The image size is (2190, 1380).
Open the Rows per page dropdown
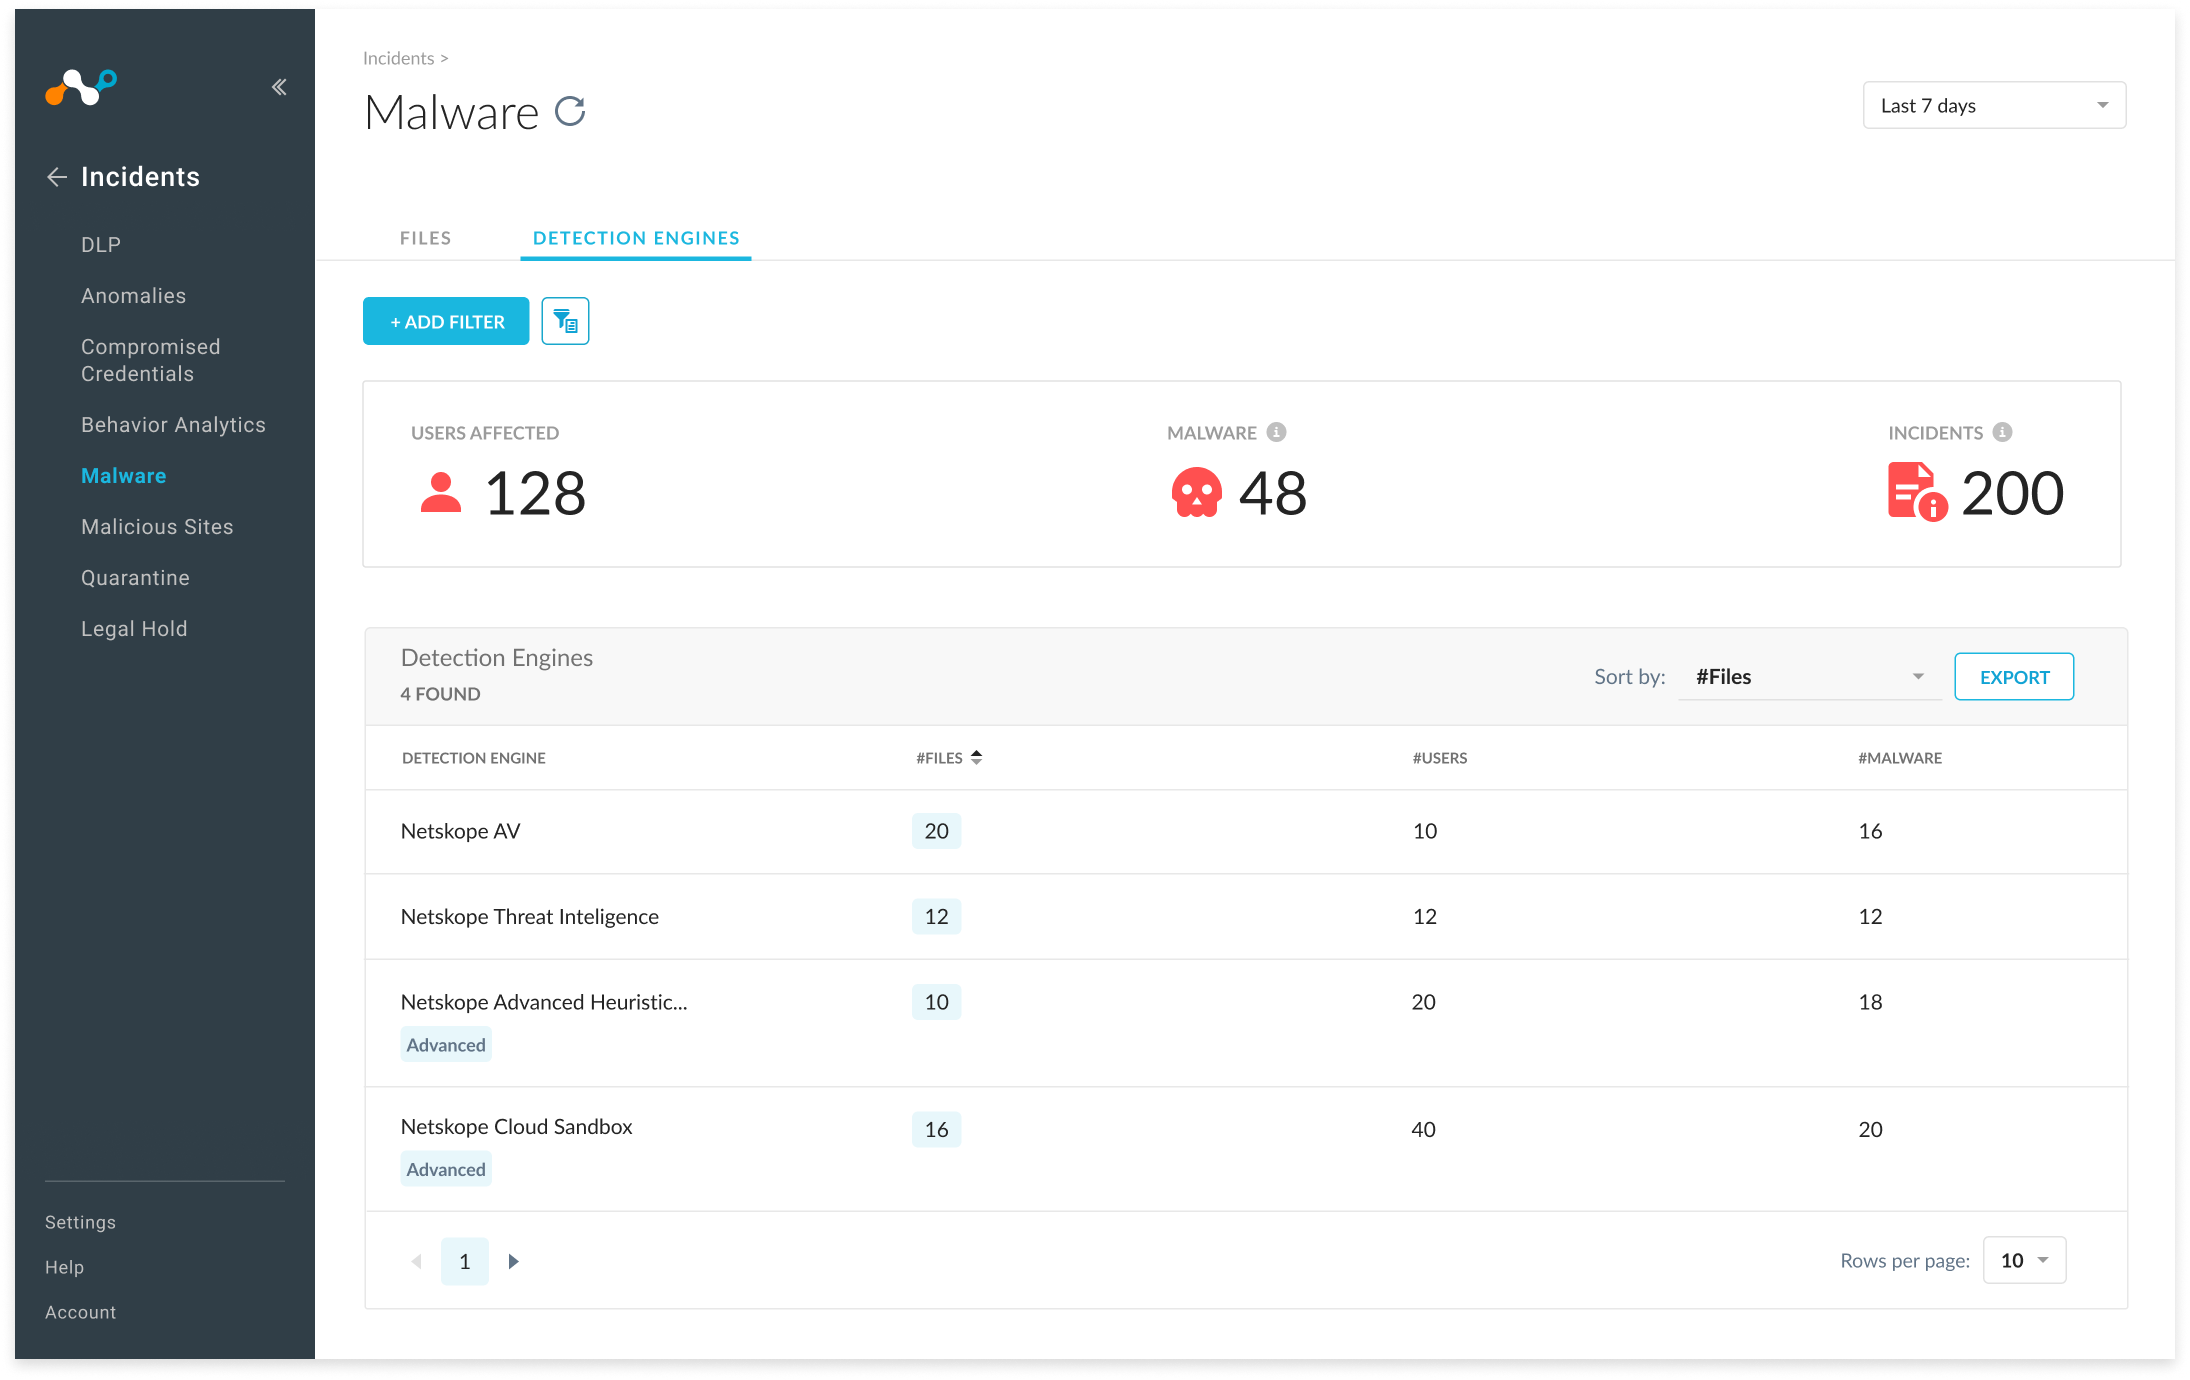2024,1260
